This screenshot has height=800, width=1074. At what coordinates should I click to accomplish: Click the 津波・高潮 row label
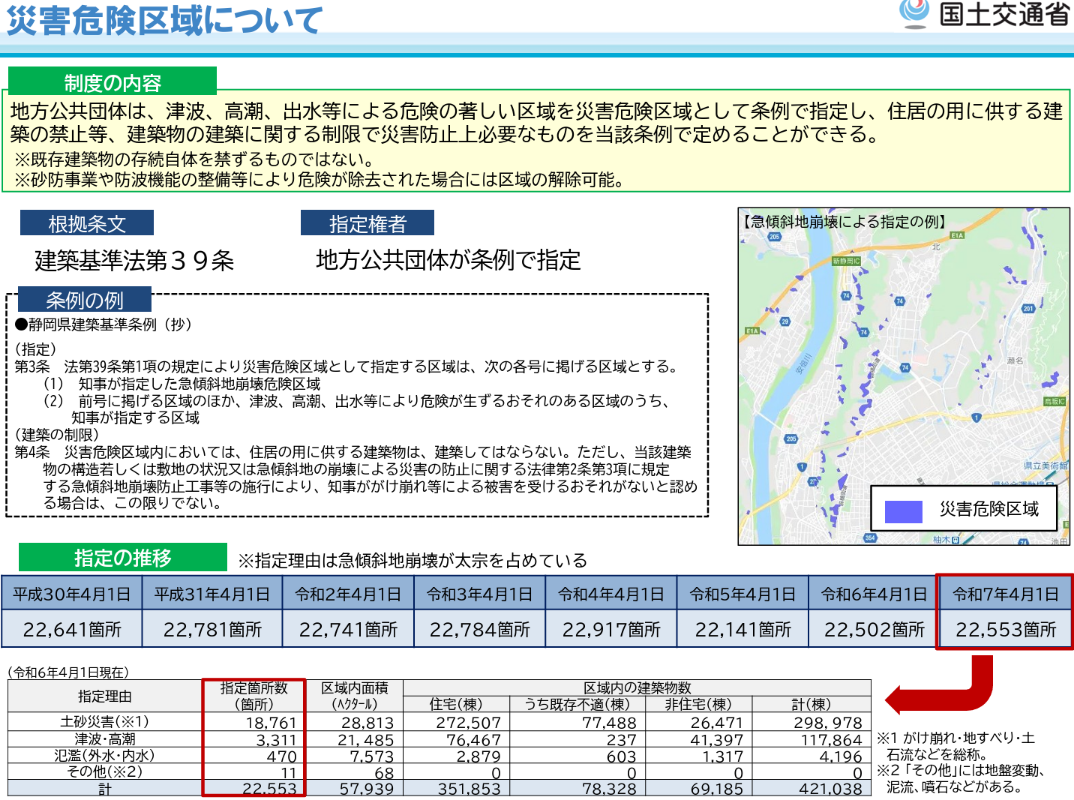coord(104,739)
